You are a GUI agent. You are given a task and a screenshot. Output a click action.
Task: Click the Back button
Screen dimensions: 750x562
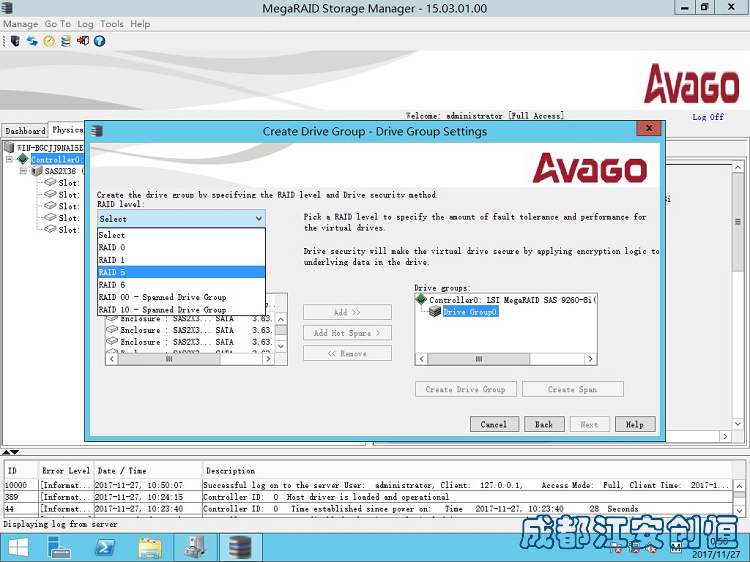pyautogui.click(x=544, y=424)
